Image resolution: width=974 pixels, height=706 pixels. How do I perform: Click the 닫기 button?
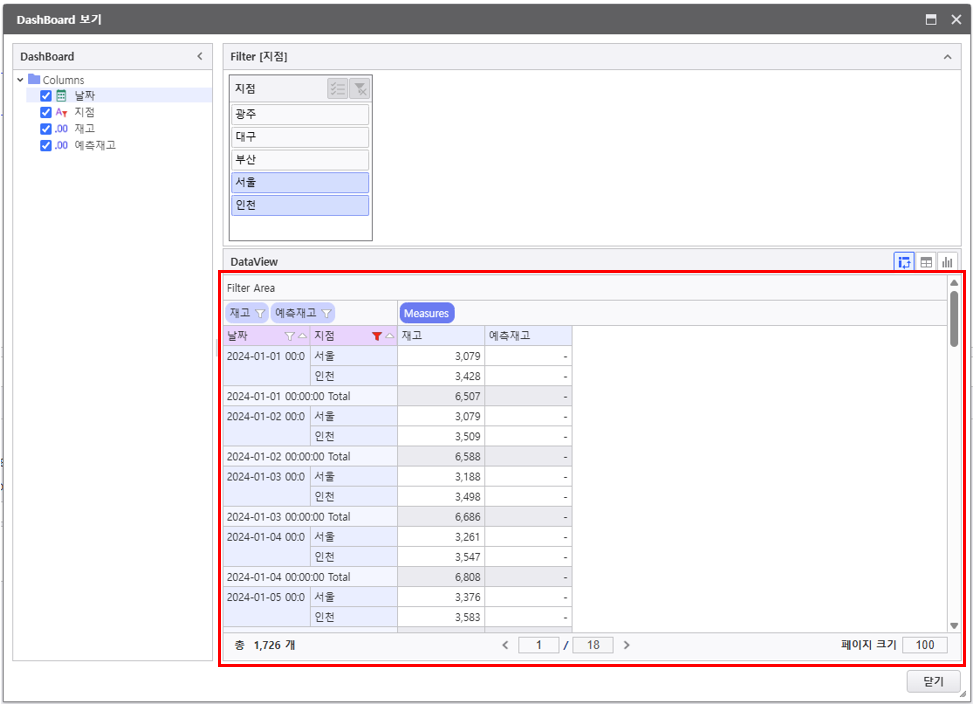(x=933, y=681)
